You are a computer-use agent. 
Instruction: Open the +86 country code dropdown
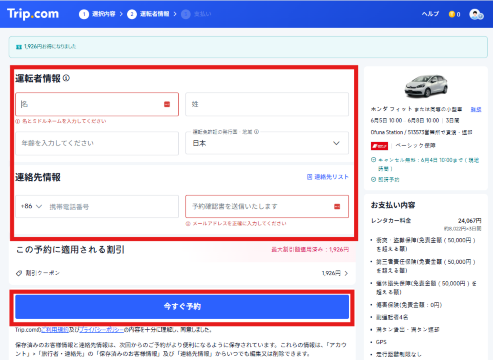[x=31, y=206]
